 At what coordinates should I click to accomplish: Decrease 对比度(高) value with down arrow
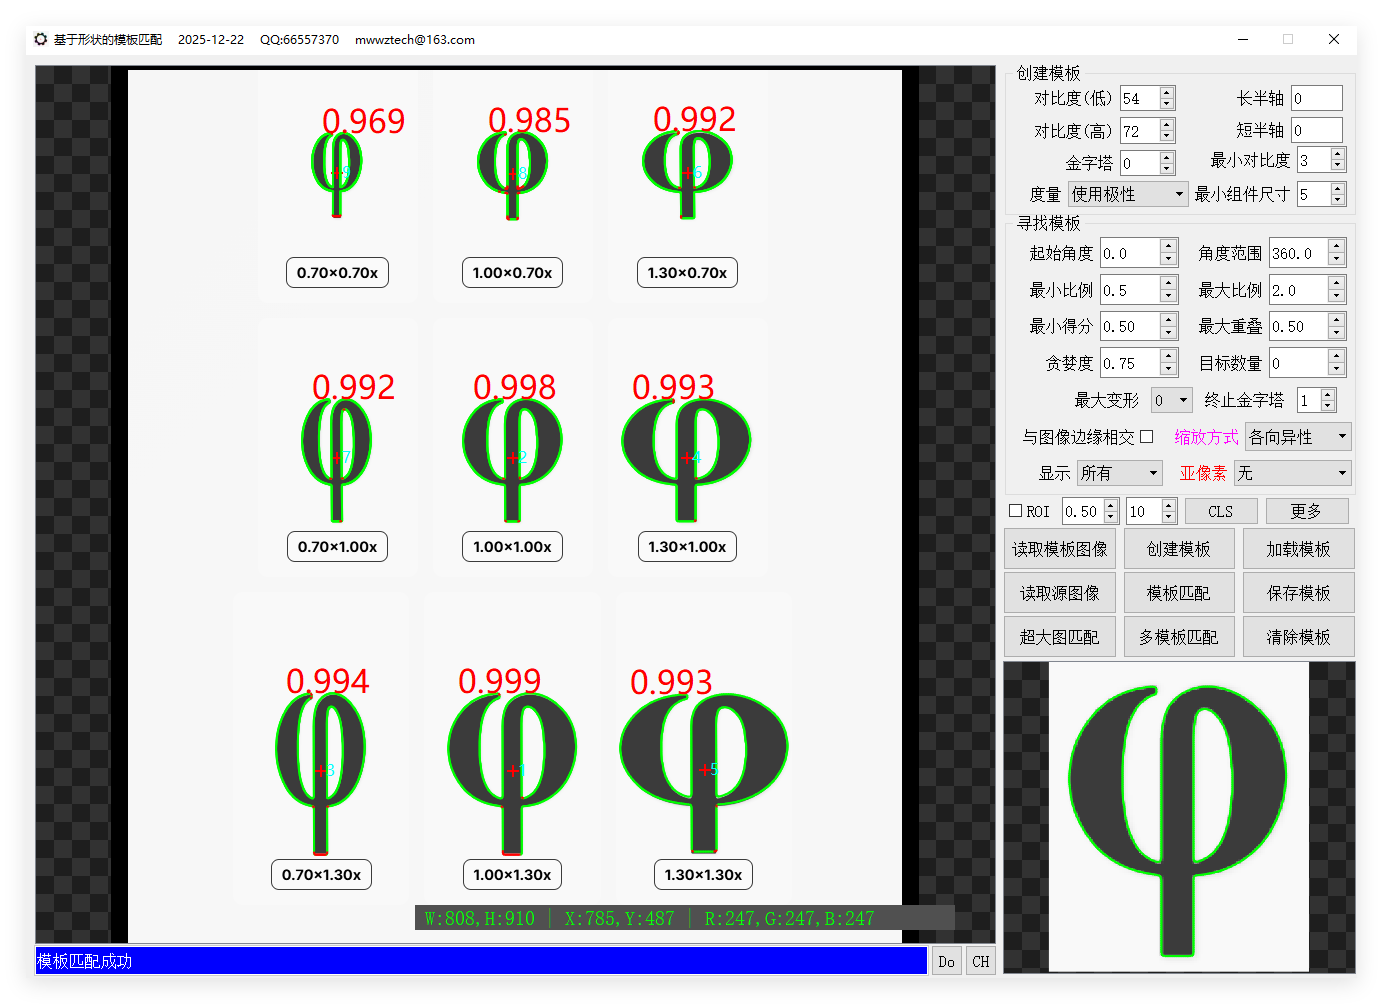click(1166, 137)
